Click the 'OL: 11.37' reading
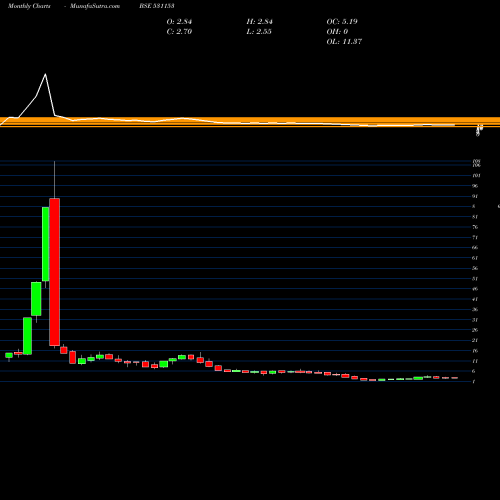Viewport: 500px width, 500px height. coord(344,42)
